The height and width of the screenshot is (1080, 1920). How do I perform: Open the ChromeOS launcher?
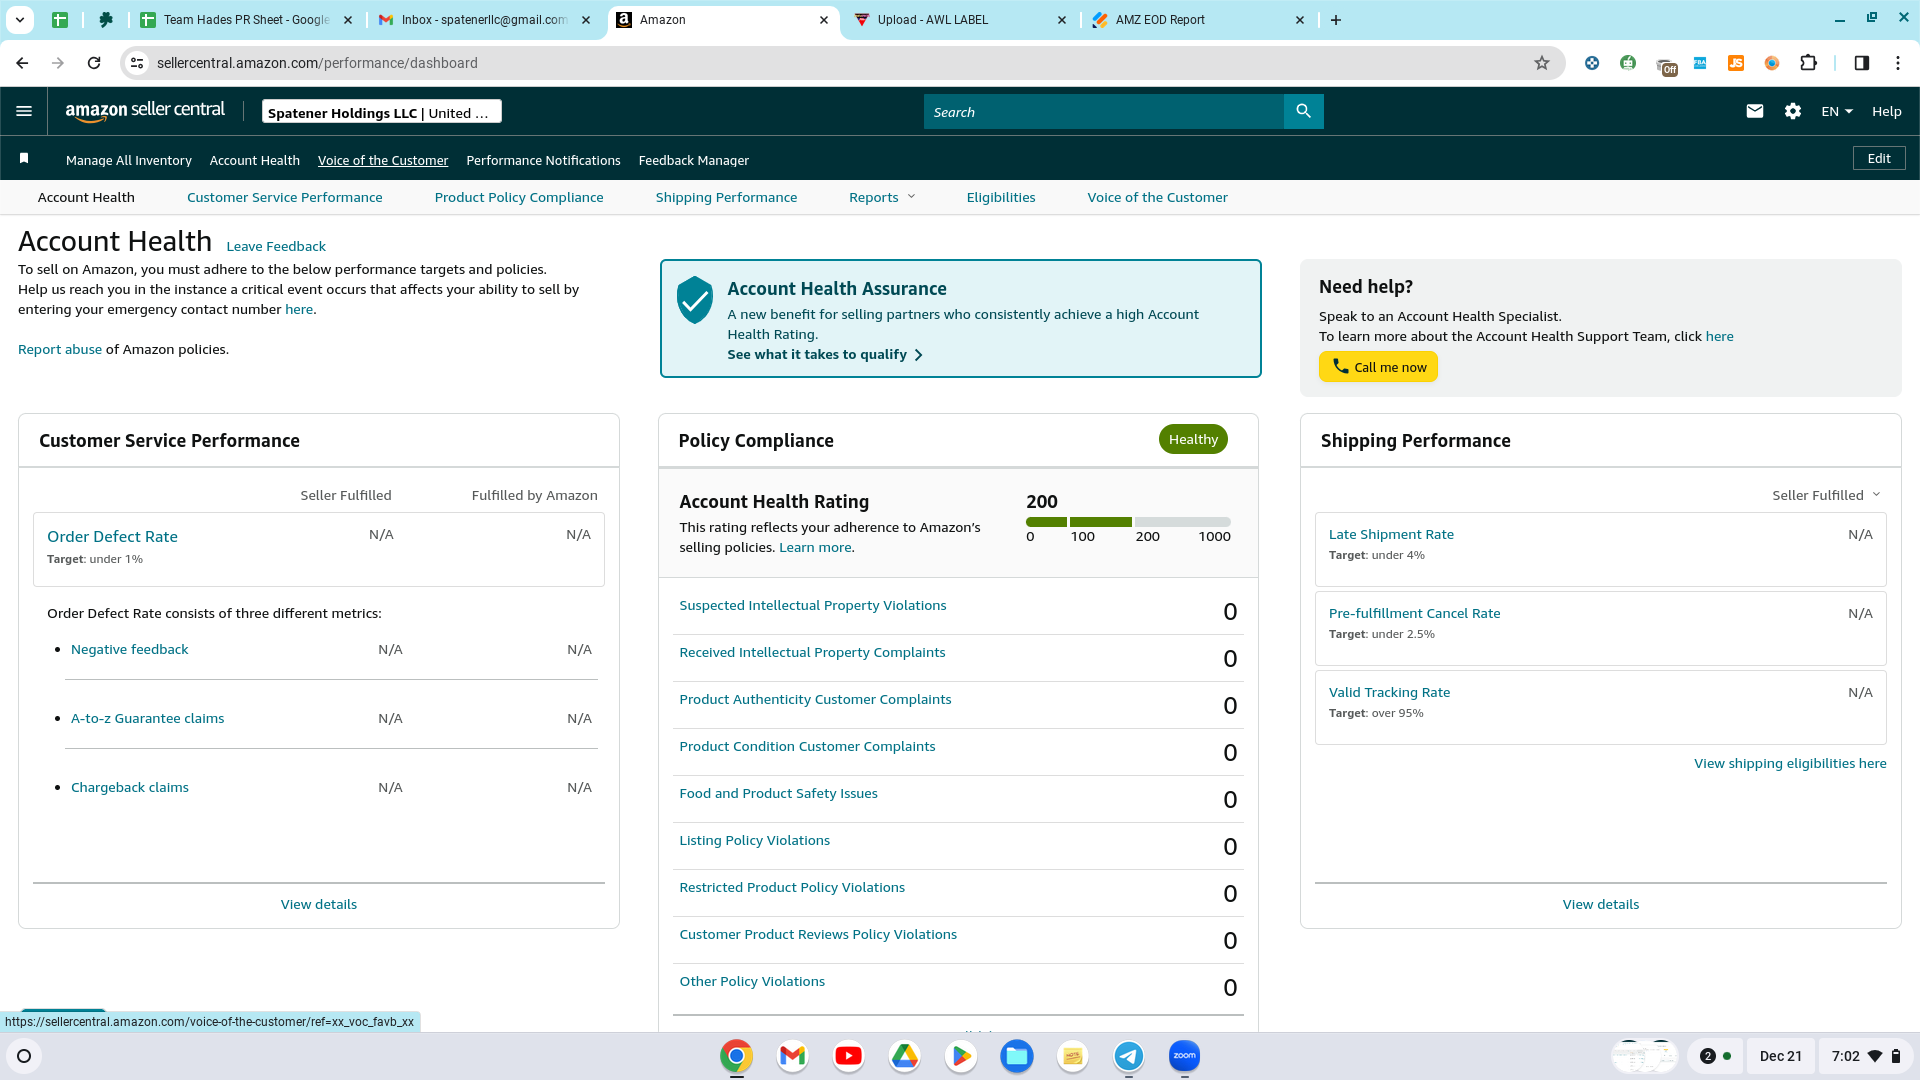tap(24, 1056)
